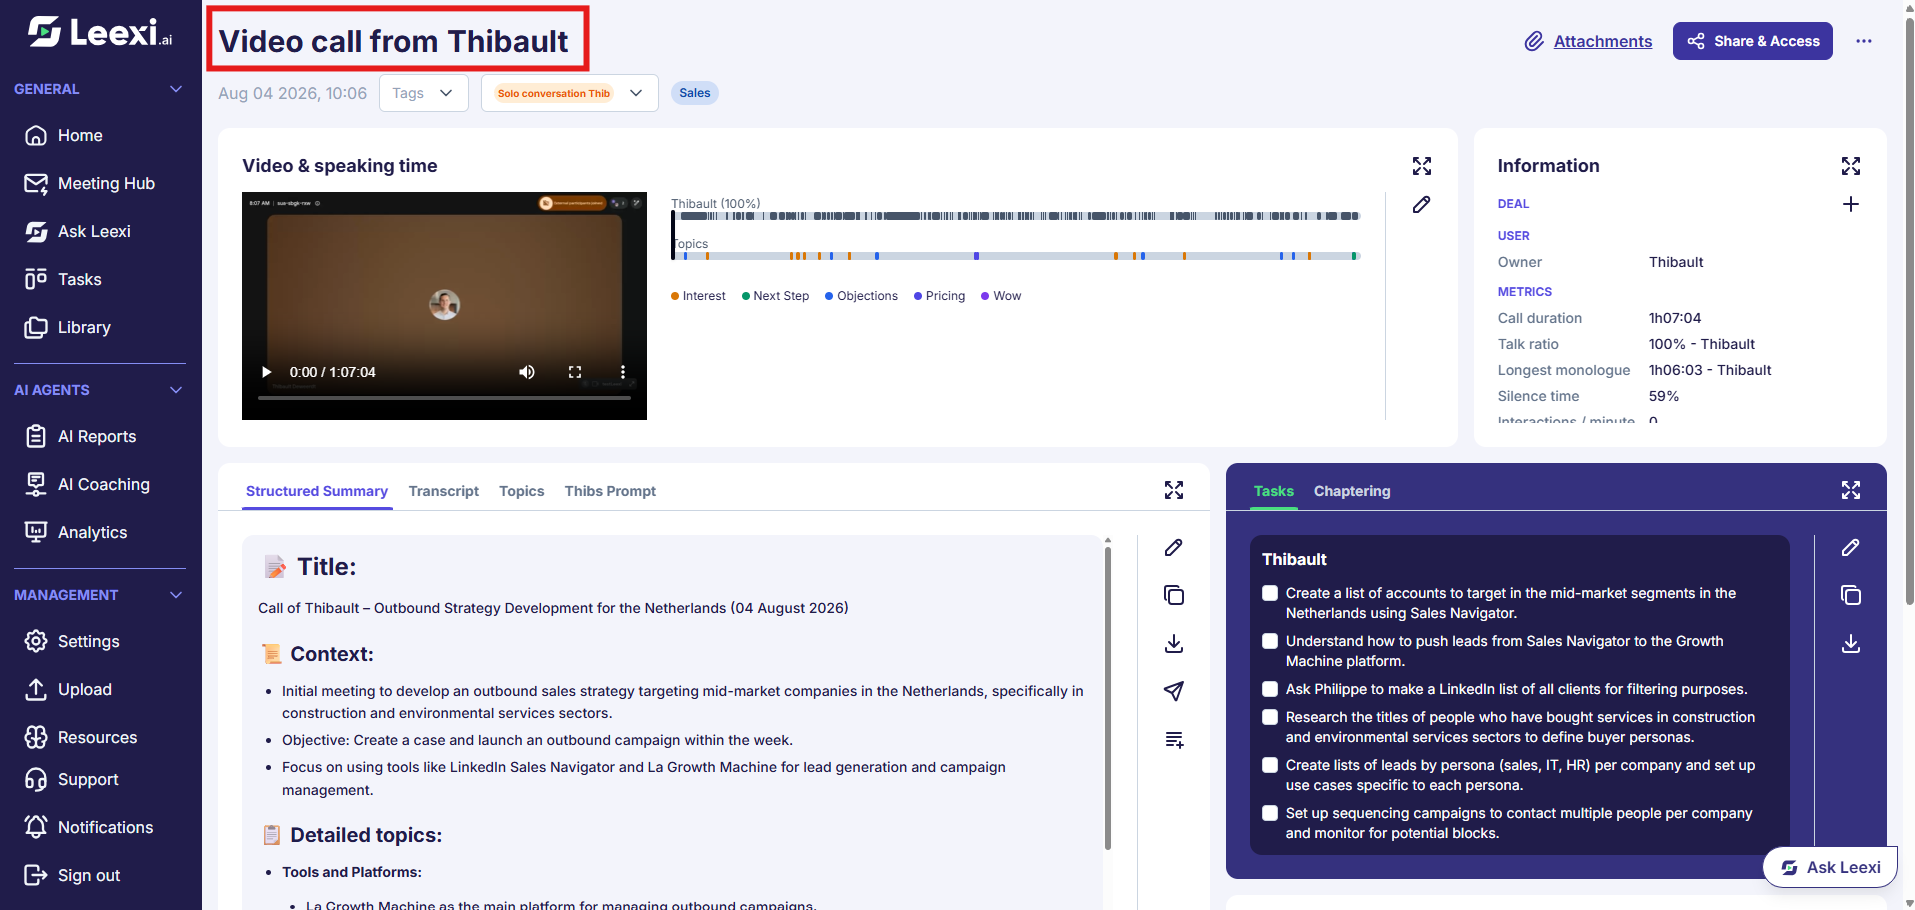Switch to the Chaptering tab
The image size is (1915, 910).
(x=1351, y=491)
